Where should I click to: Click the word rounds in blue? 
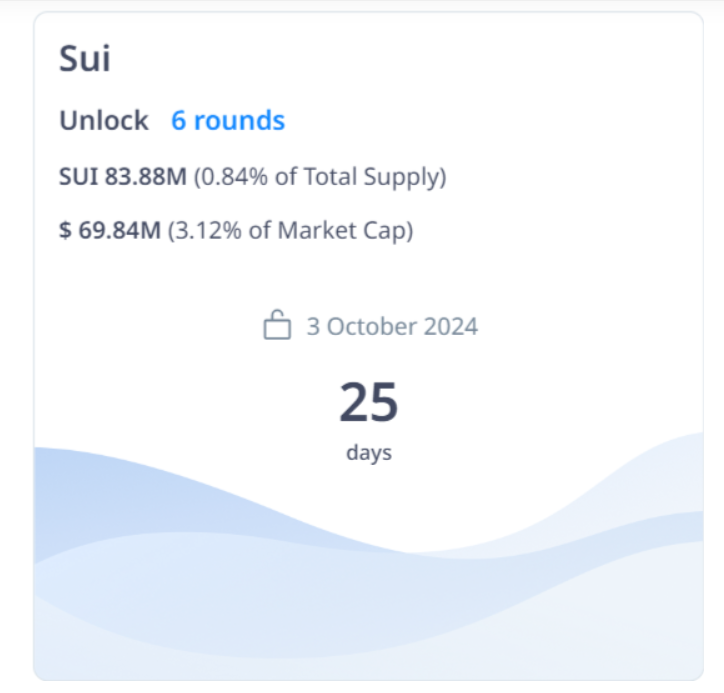tap(239, 121)
